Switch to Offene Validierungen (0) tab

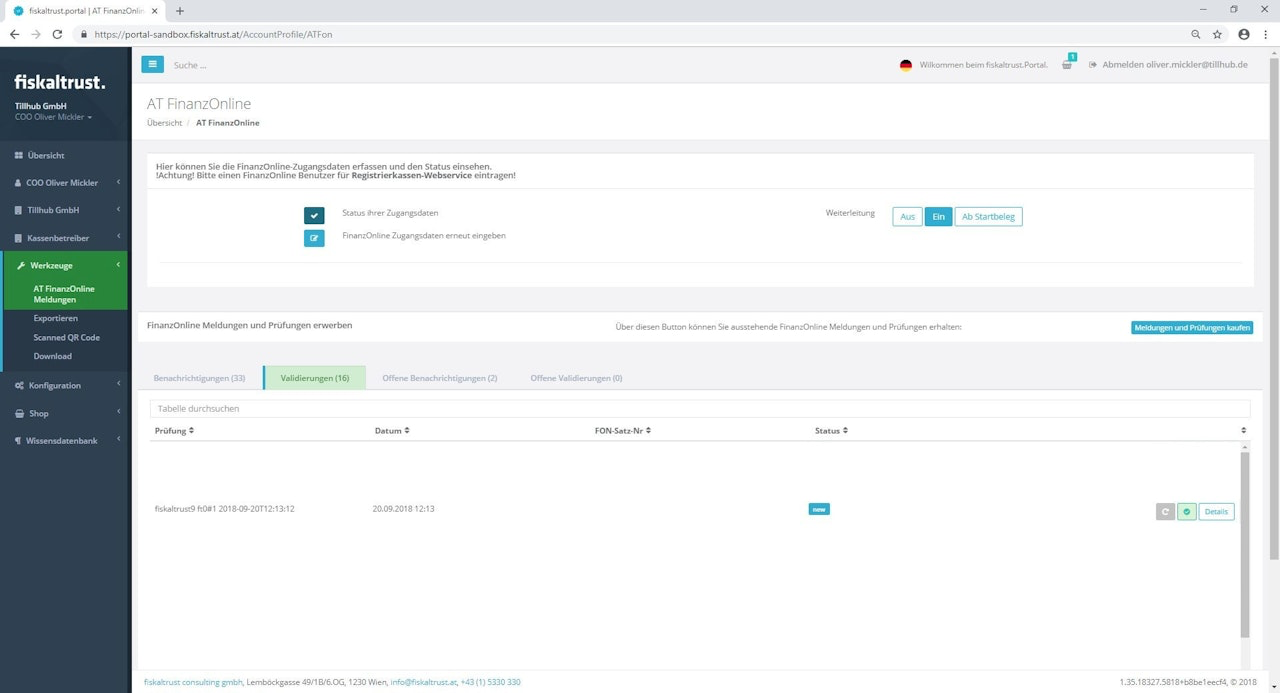click(576, 378)
